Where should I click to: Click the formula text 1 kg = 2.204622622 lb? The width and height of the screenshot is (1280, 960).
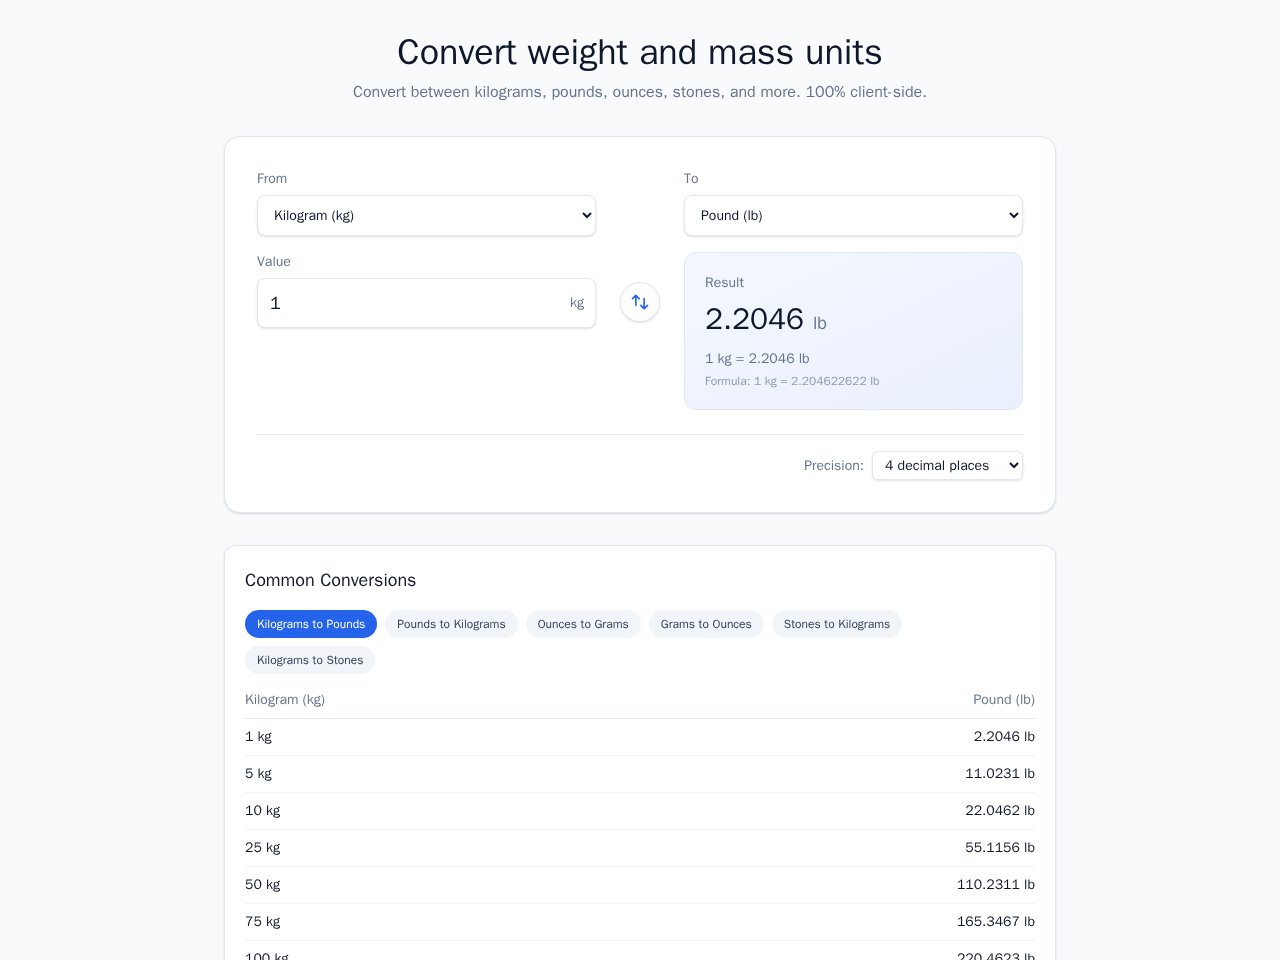(792, 381)
